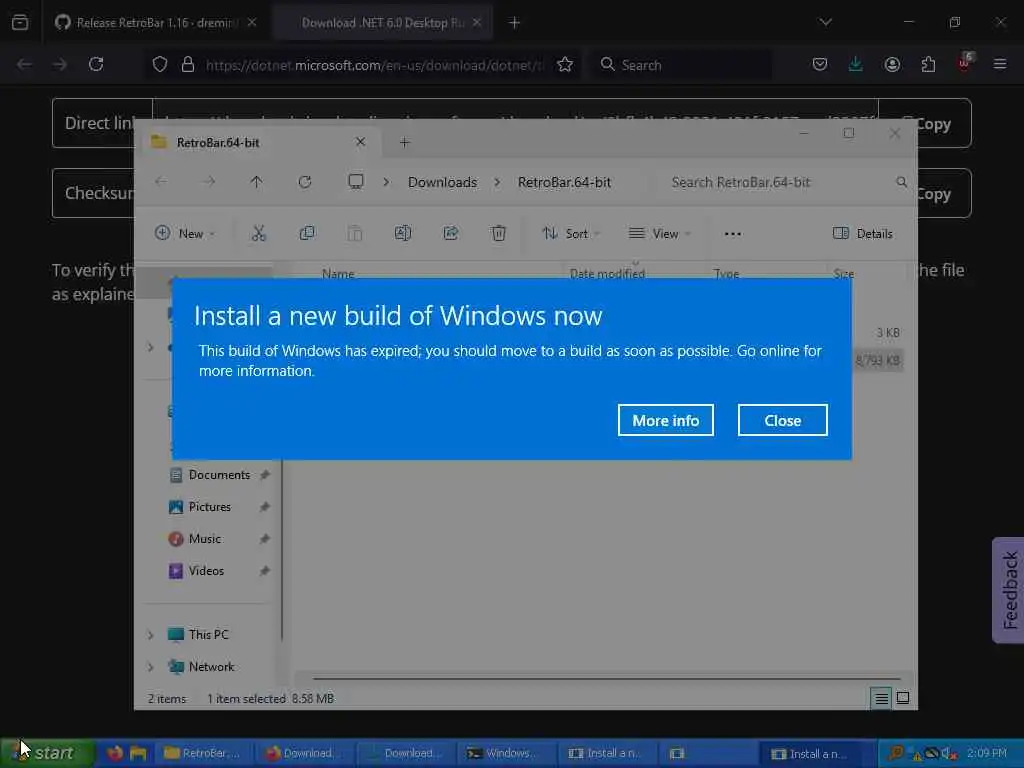Open the Sort dropdown in Explorer
Screen dimensions: 1024x768
571,233
